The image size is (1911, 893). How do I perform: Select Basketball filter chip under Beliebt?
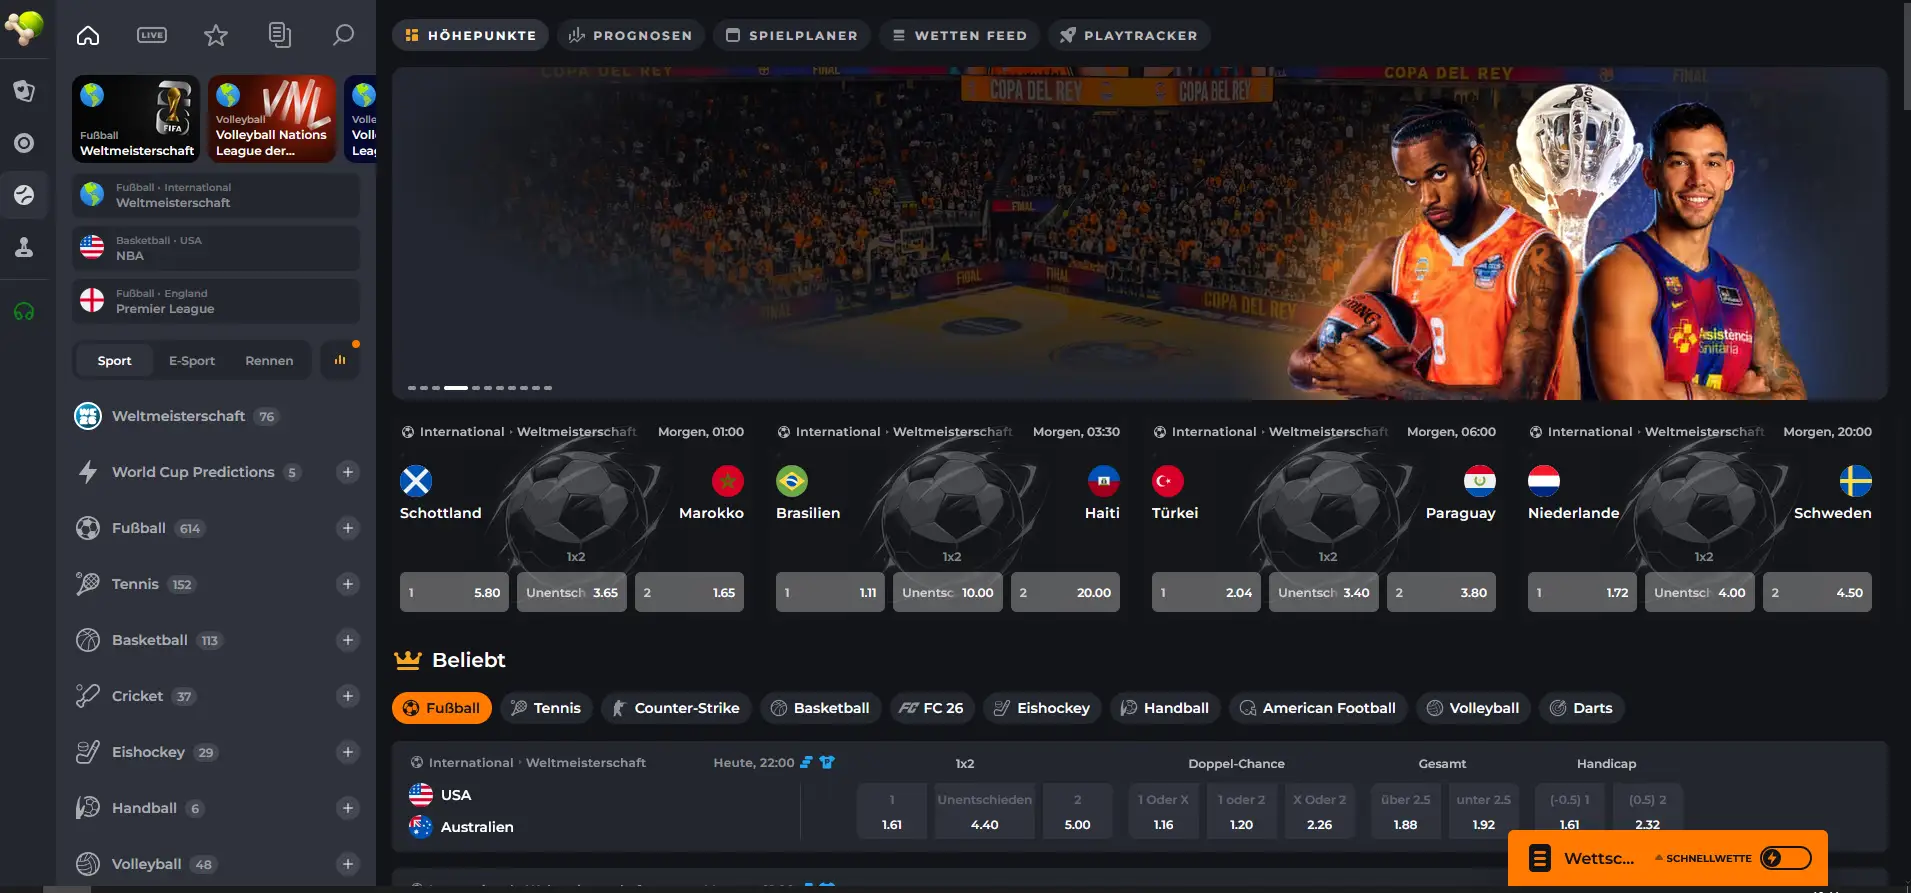pos(820,708)
